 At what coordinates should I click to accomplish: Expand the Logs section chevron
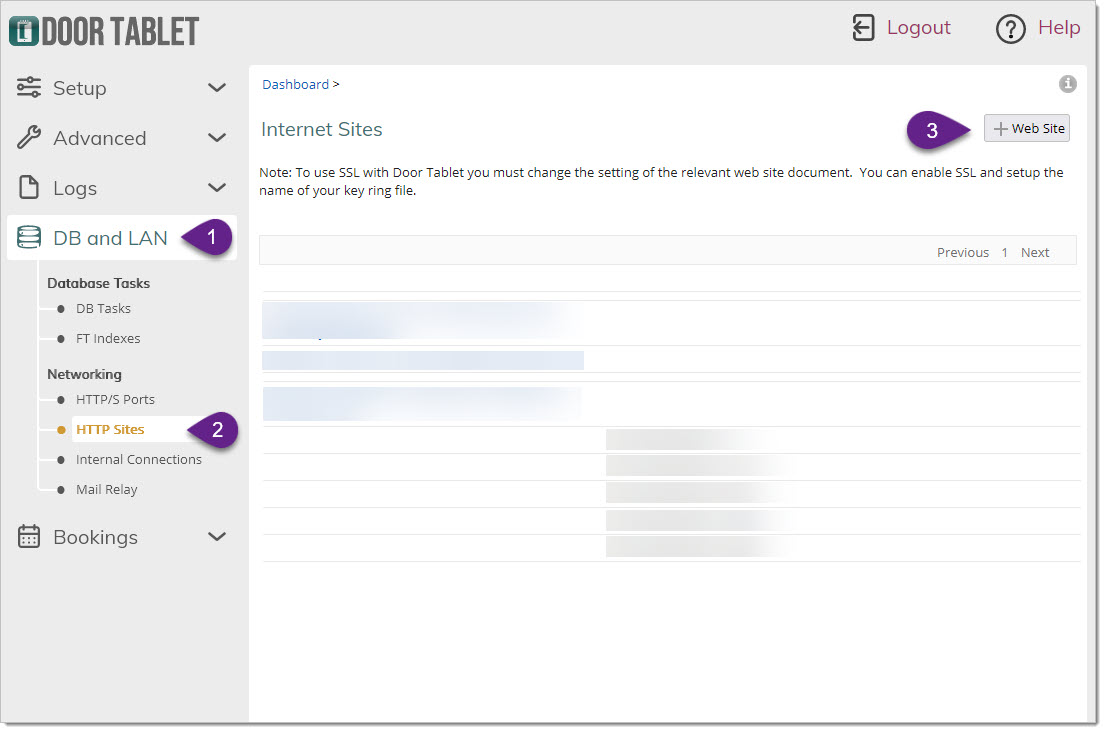217,188
